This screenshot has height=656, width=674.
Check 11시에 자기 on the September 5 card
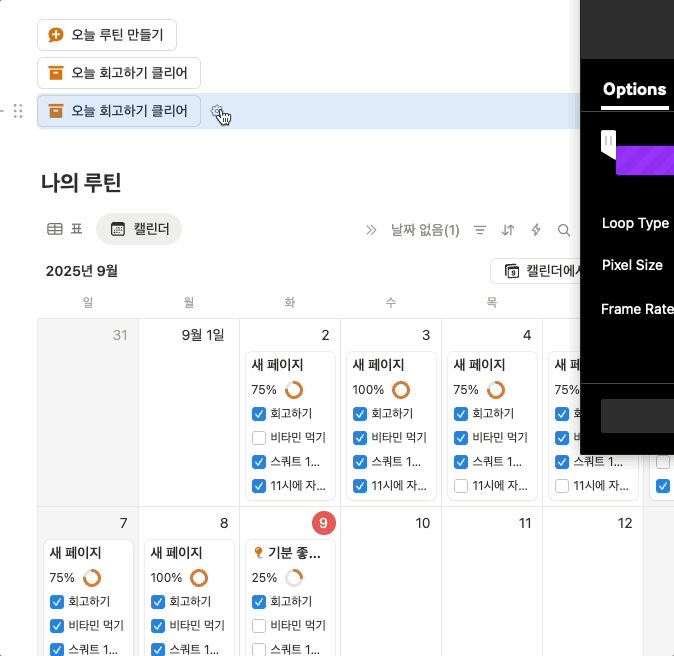[x=562, y=486]
